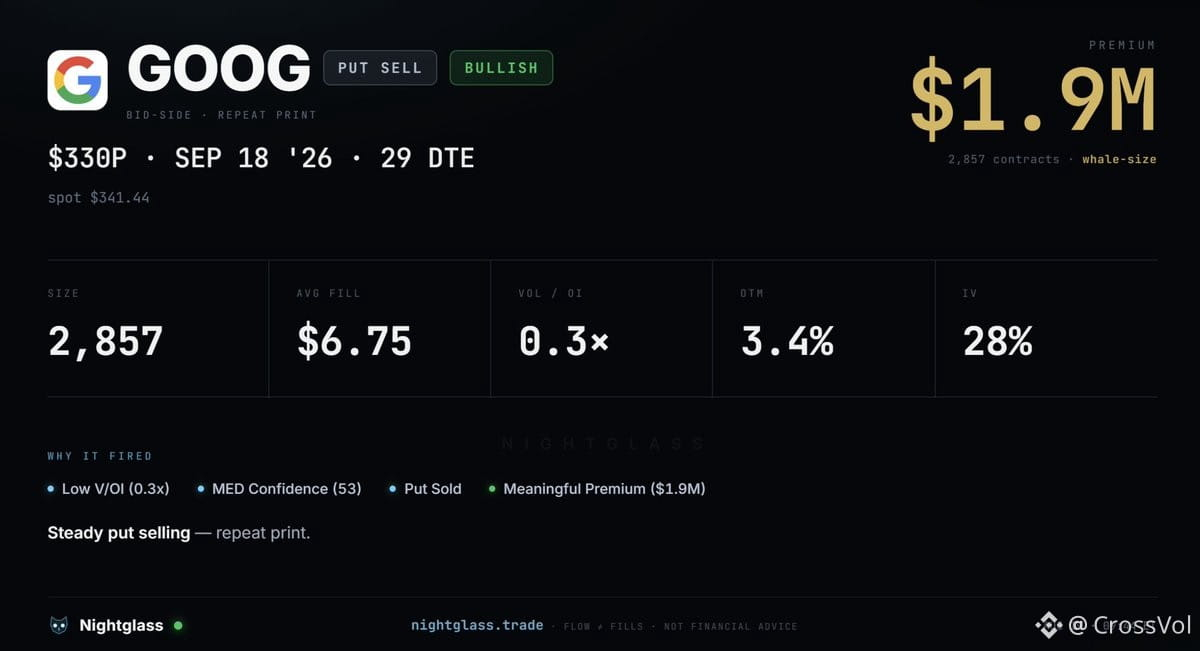Screen dimensions: 1200x651
Task: Click the OTM 3.4% stat cell
Action: (x=824, y=329)
